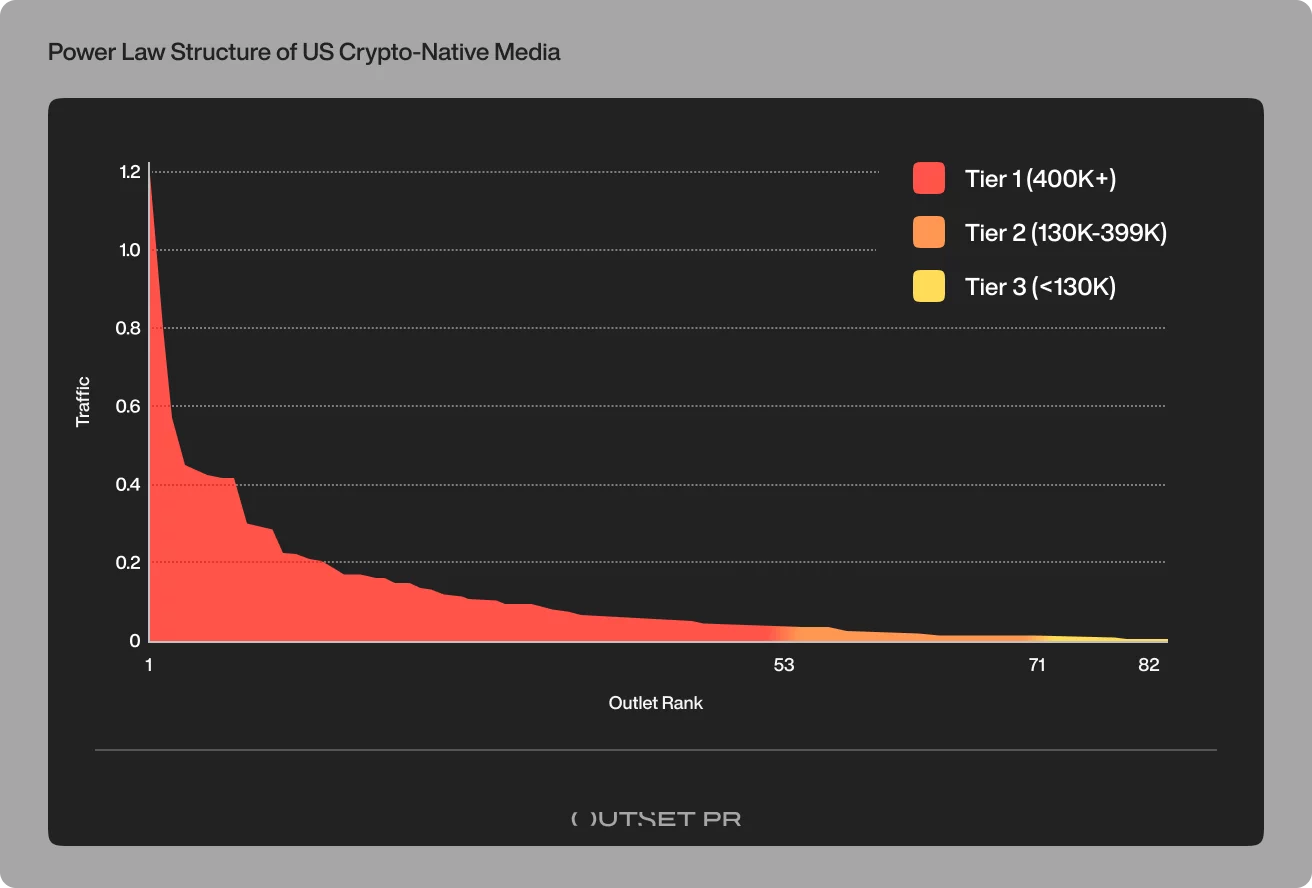
Task: Select the "Tier 3 (<130K)" legend label
Action: (1040, 287)
